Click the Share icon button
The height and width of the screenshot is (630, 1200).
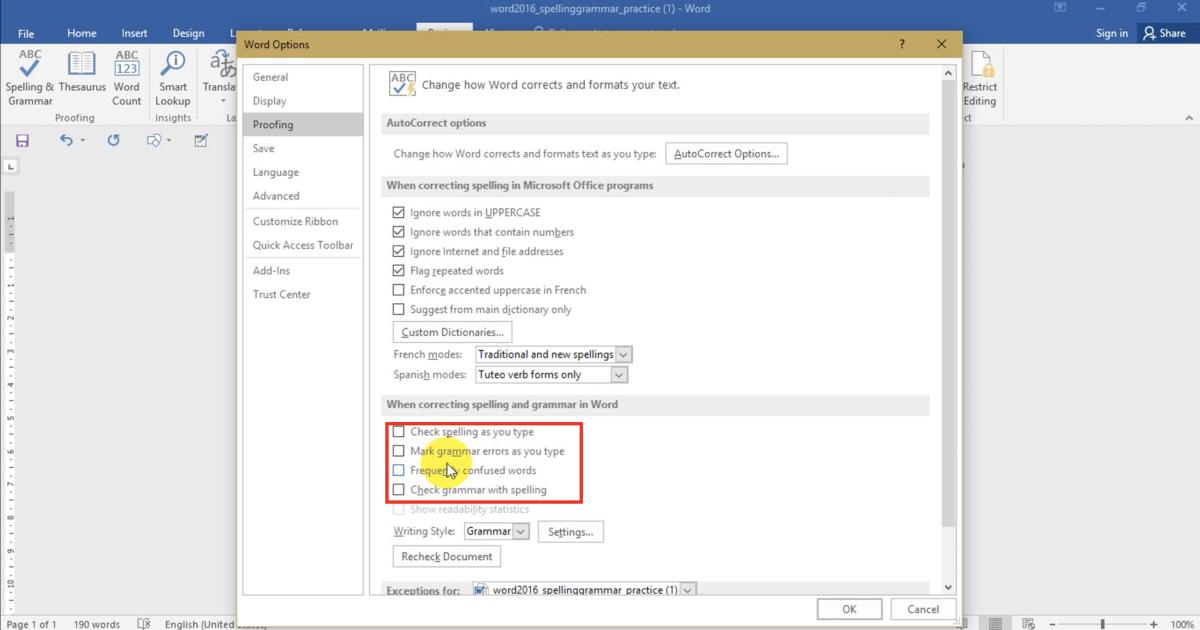pos(1165,33)
